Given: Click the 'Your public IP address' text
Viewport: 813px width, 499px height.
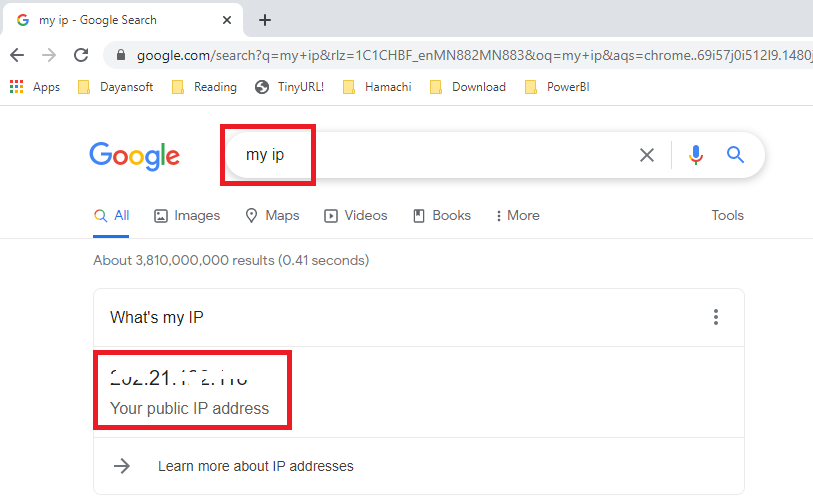Looking at the screenshot, I should click(x=190, y=409).
